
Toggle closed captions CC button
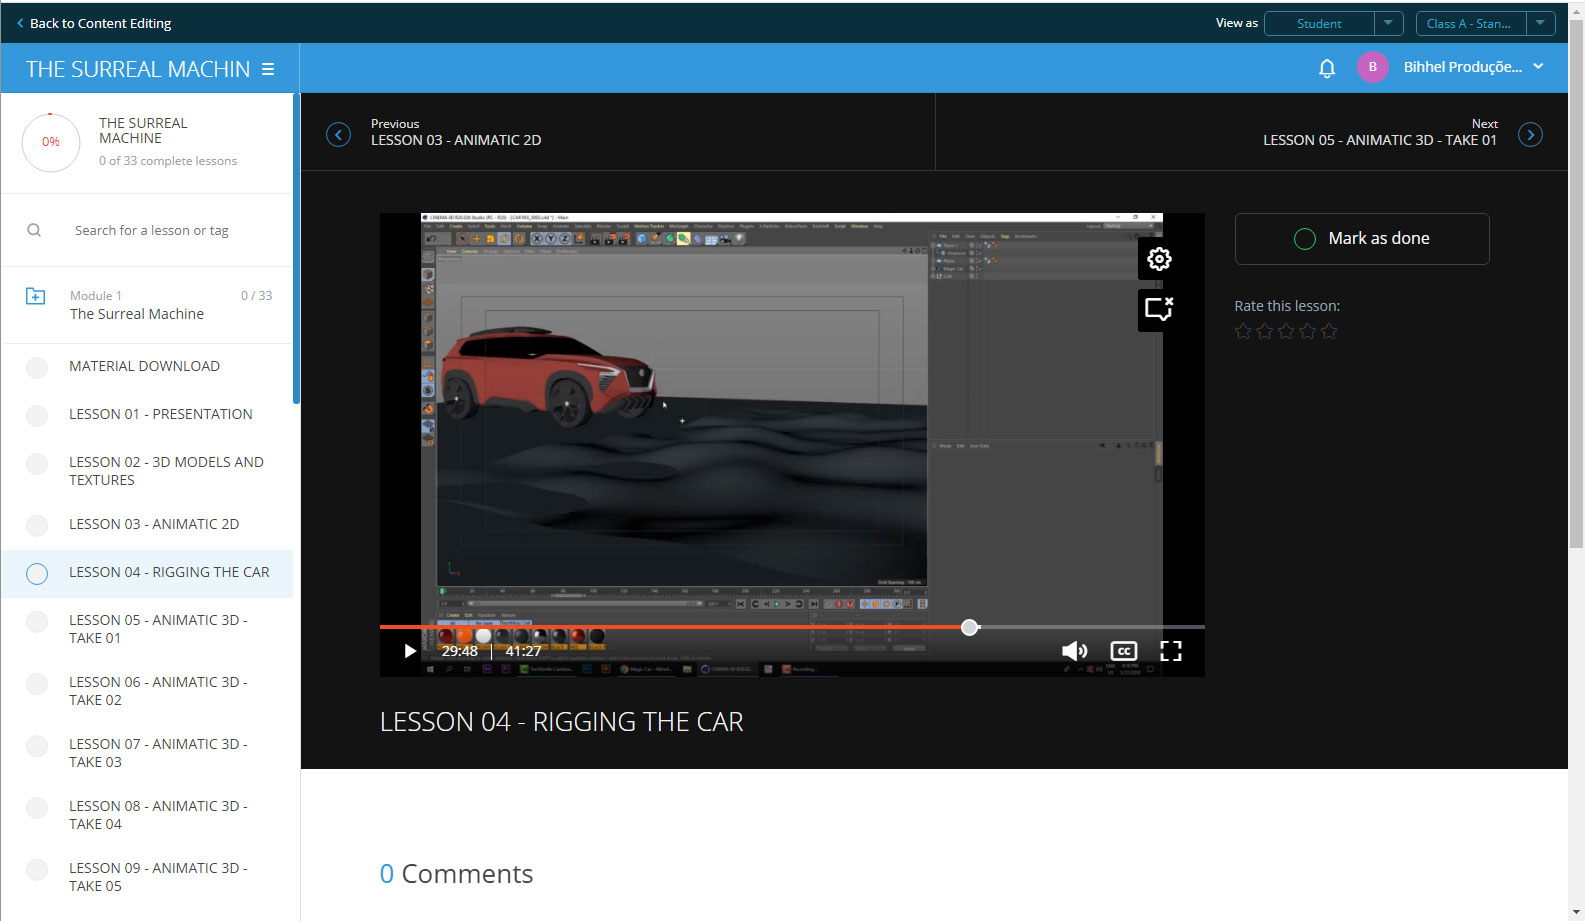coord(1124,651)
